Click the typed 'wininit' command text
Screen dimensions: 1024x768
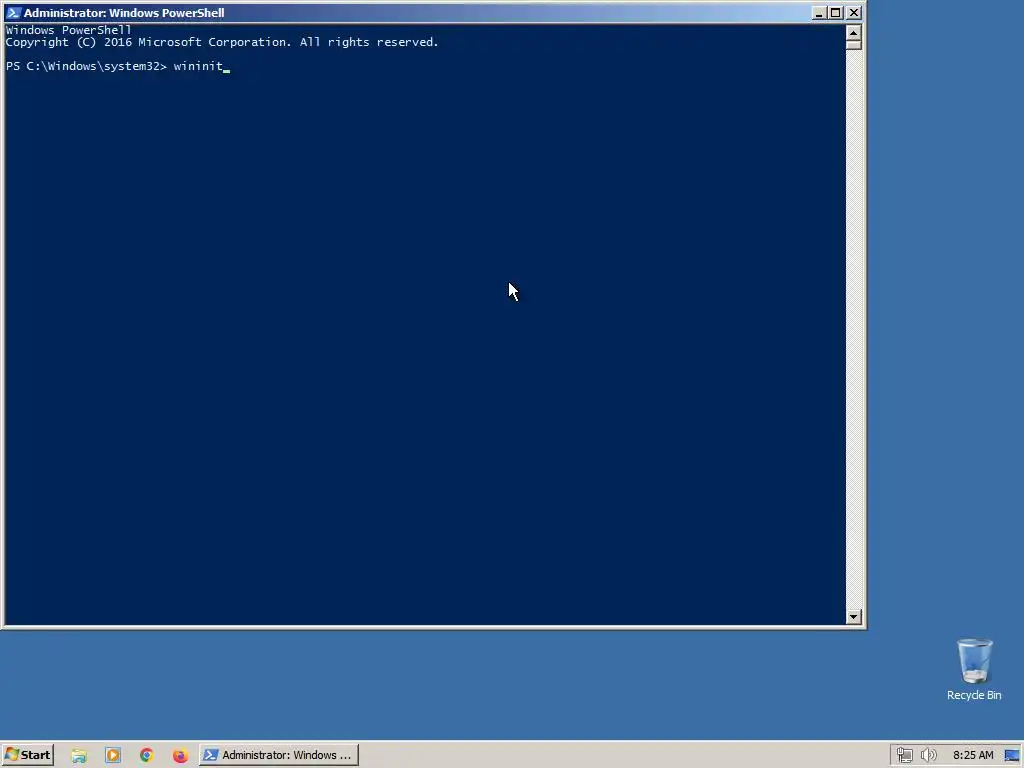pyautogui.click(x=198, y=66)
